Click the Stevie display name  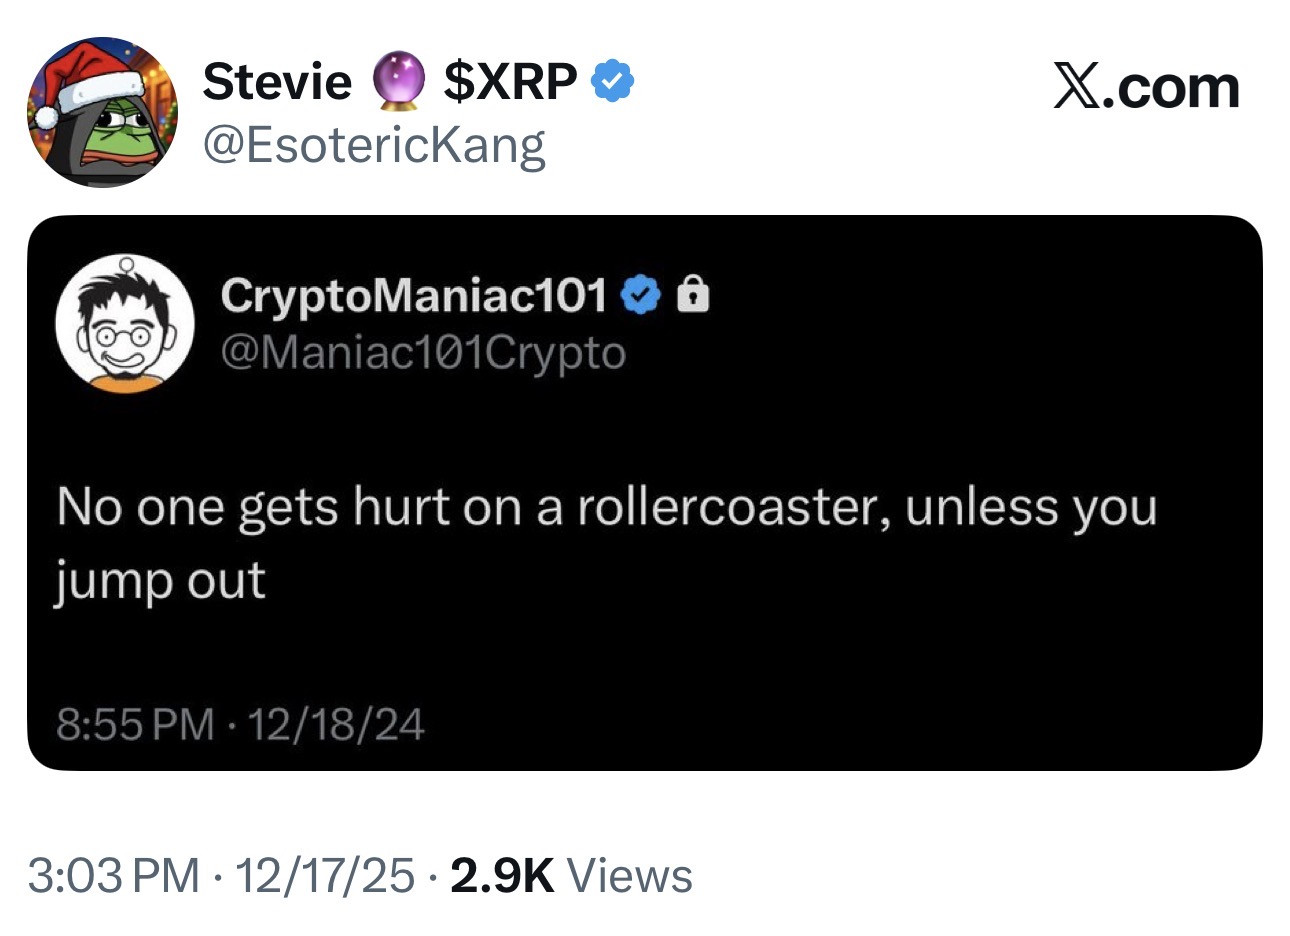coord(277,81)
